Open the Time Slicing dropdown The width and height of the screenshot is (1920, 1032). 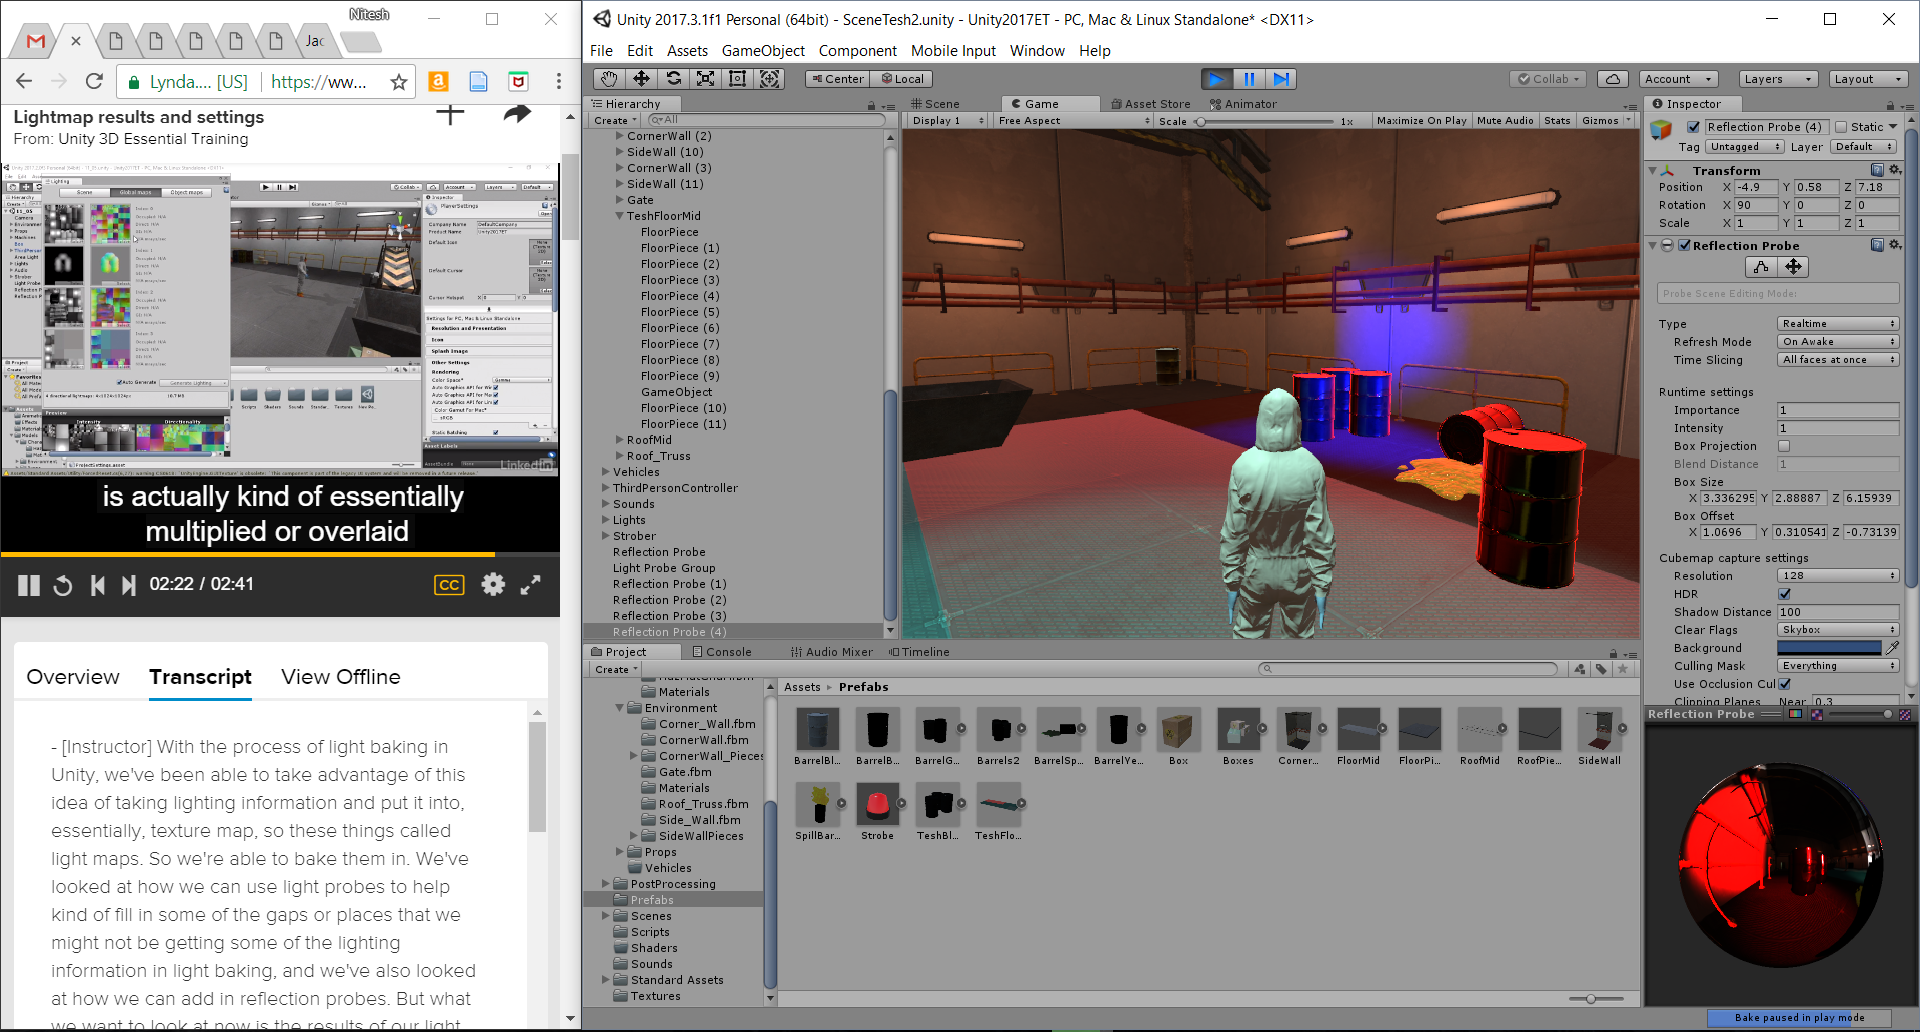click(x=1838, y=360)
